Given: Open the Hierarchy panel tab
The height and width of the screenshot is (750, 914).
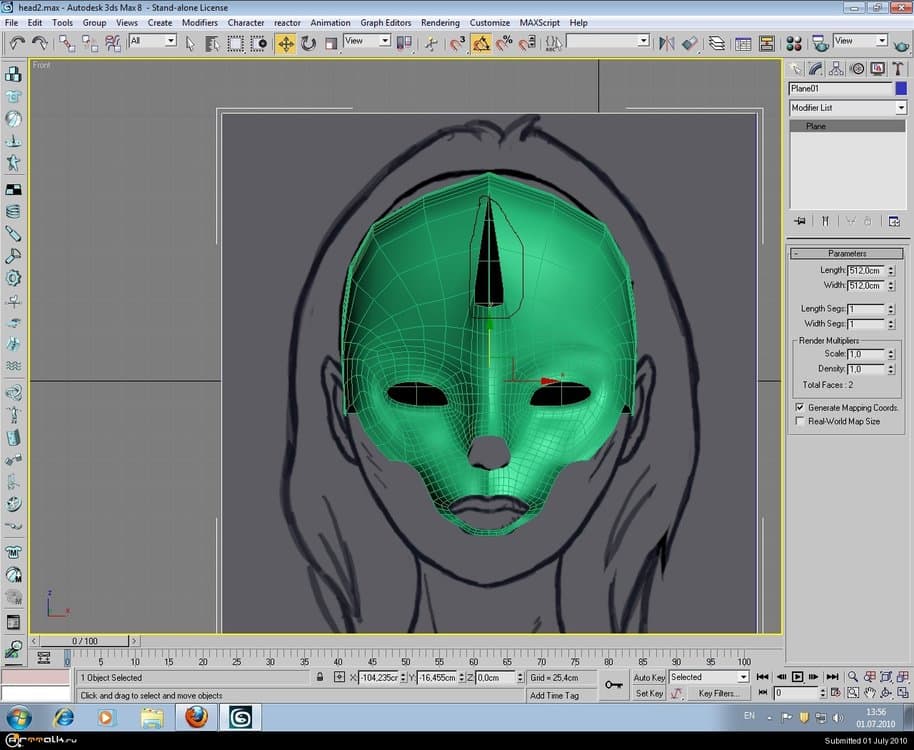Looking at the screenshot, I should pos(837,69).
